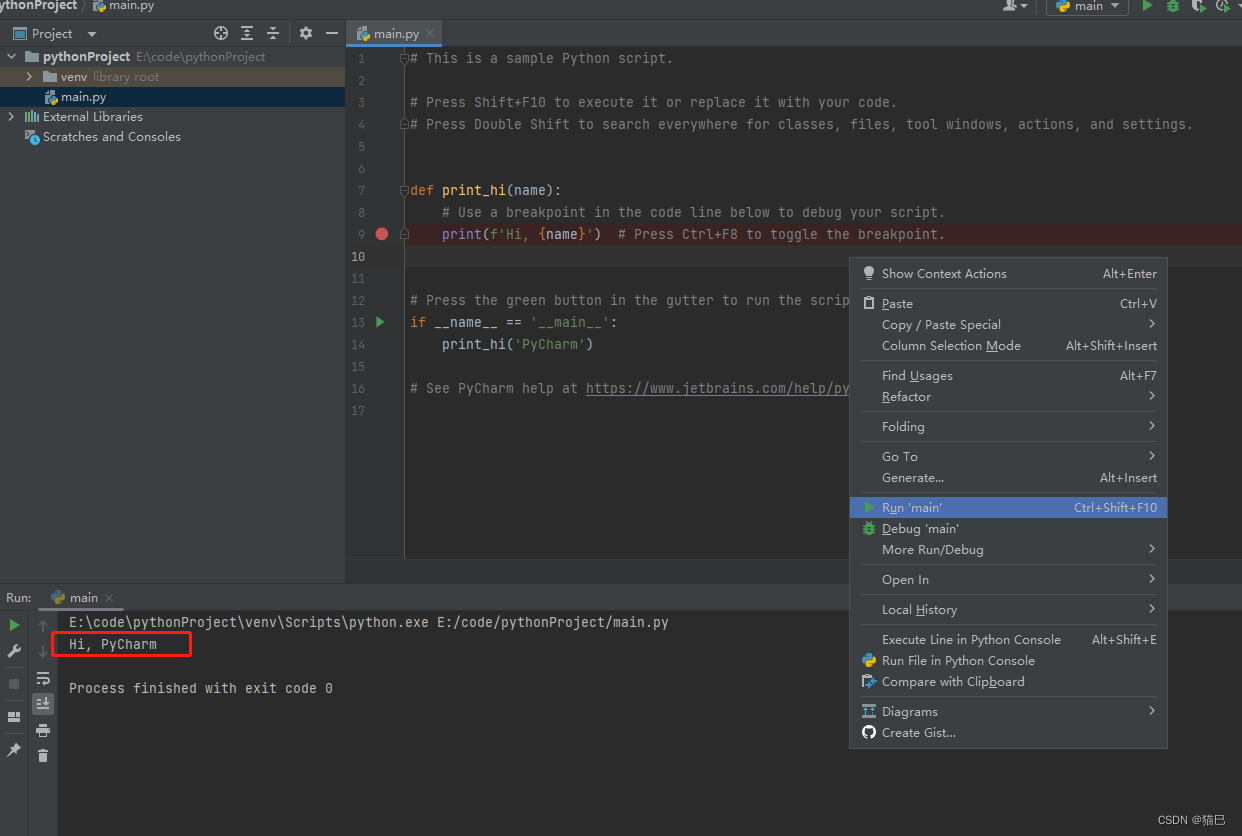Click 'Process finished with exit code 0' text
Screen dimensions: 1242x836
201,688
